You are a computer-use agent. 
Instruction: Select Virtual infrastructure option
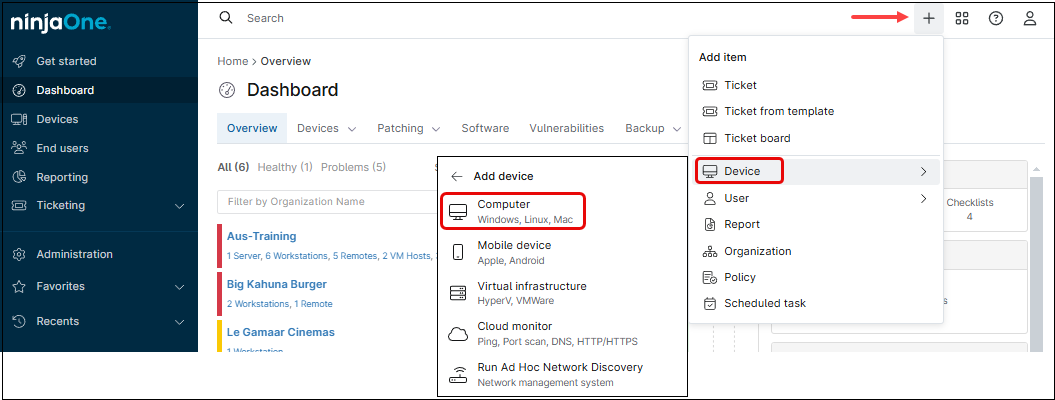[531, 293]
